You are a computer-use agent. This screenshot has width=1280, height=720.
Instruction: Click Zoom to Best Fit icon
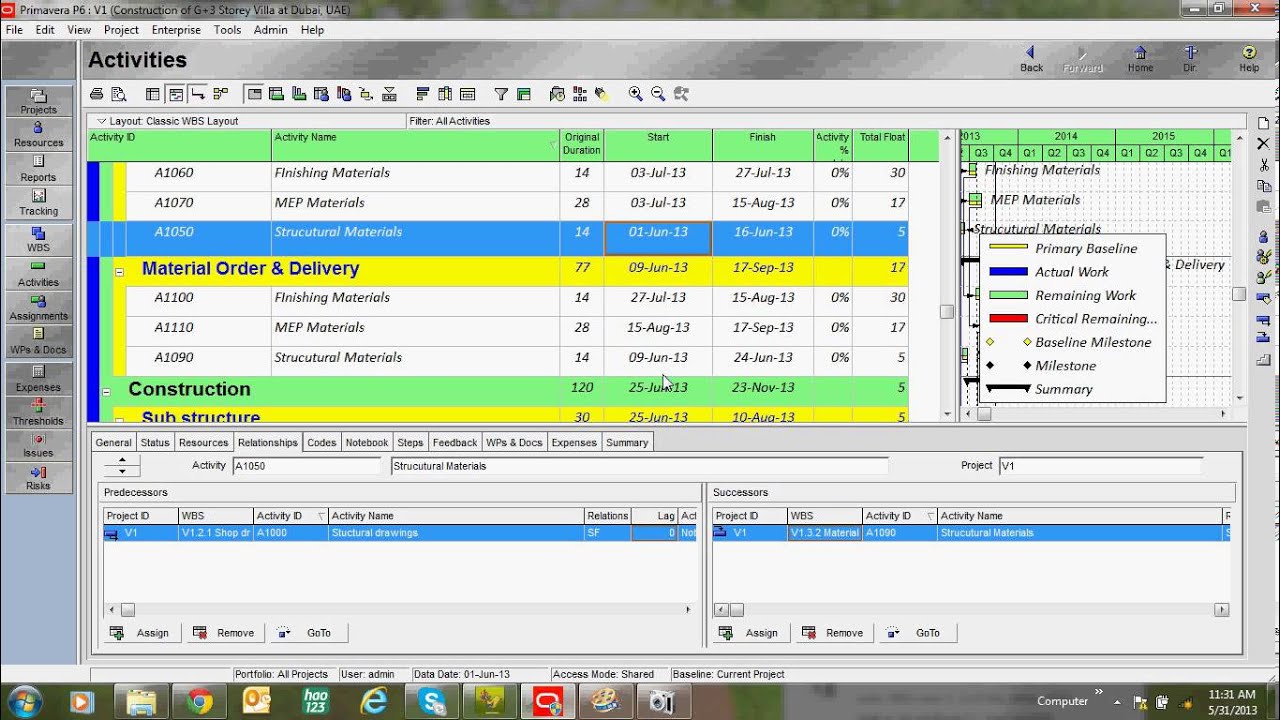coord(681,94)
